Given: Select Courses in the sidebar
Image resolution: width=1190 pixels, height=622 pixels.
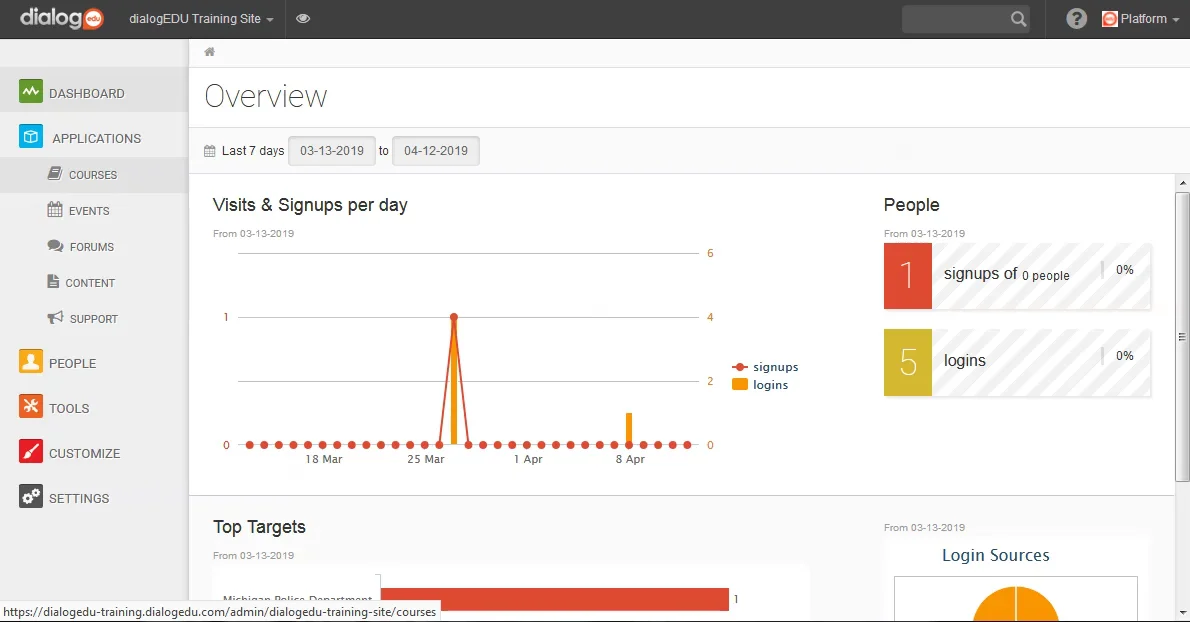Looking at the screenshot, I should (x=94, y=174).
